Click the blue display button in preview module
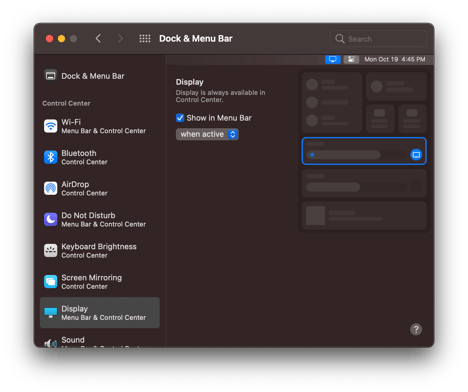The image size is (468, 392). (416, 155)
